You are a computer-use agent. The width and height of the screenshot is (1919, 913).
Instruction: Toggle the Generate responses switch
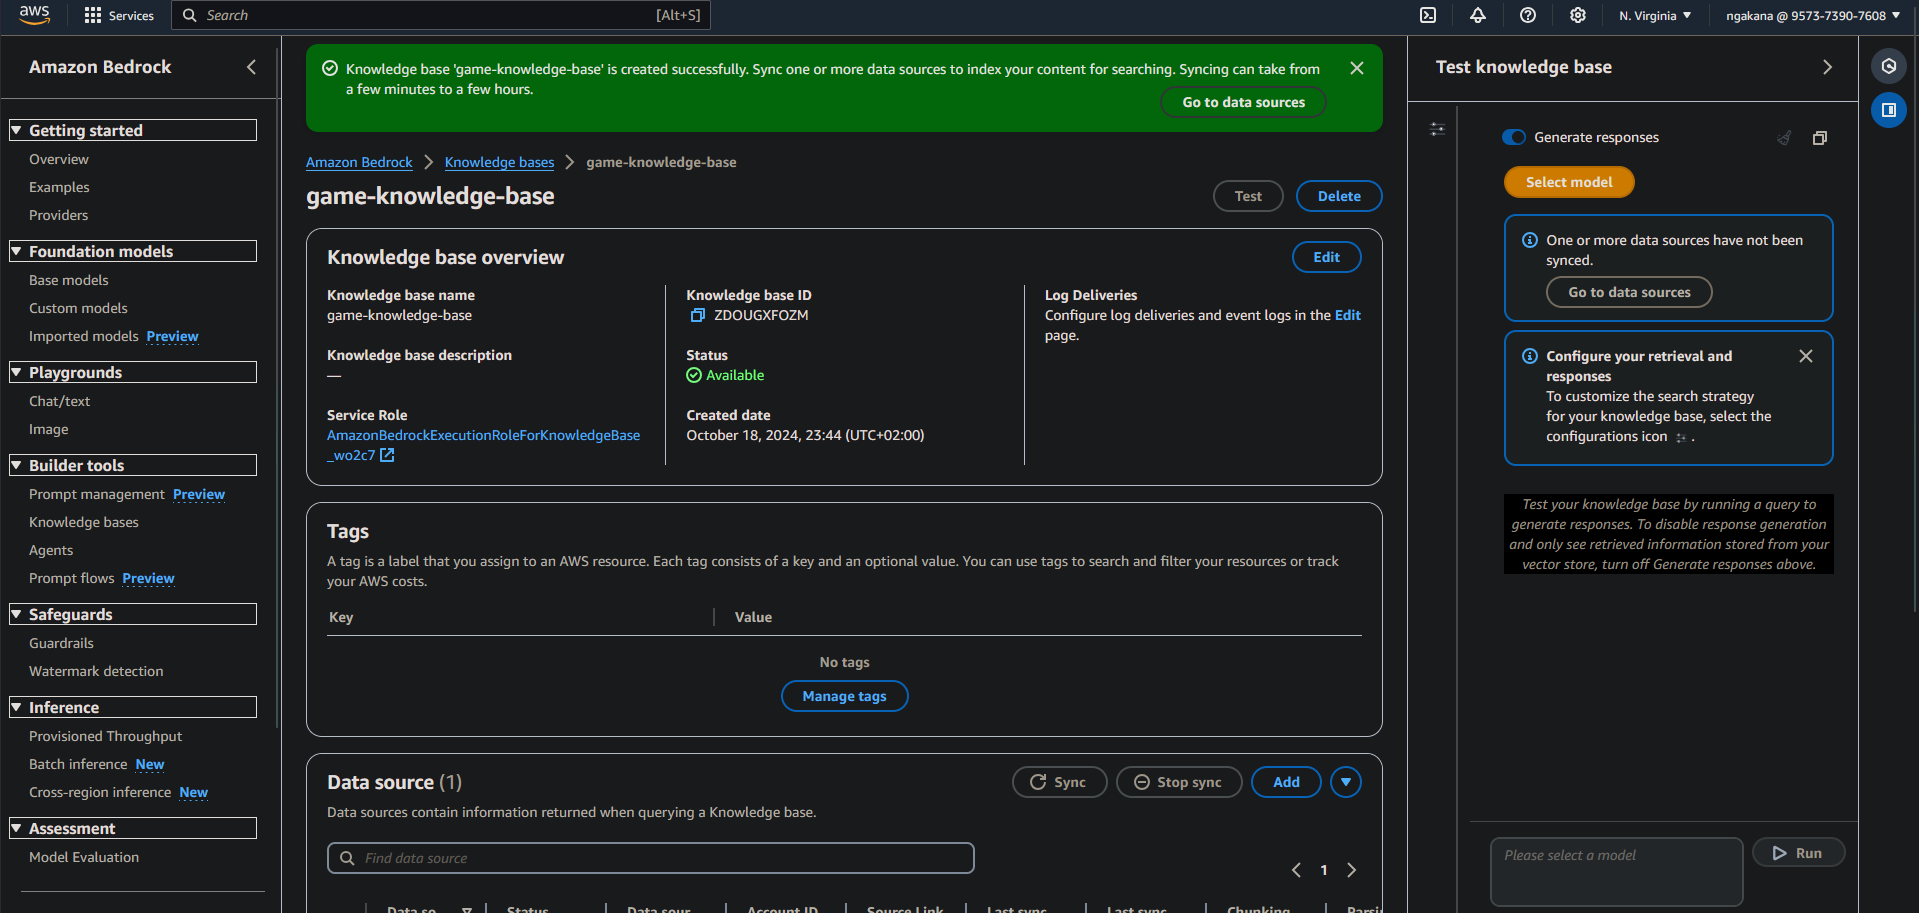(1514, 137)
